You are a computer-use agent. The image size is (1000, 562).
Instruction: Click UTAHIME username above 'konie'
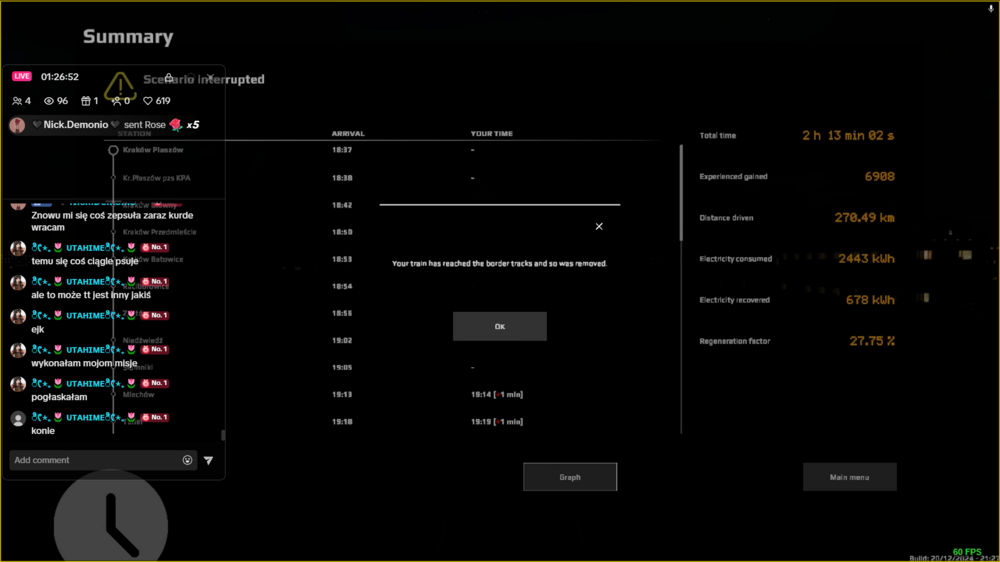pyautogui.click(x=85, y=417)
